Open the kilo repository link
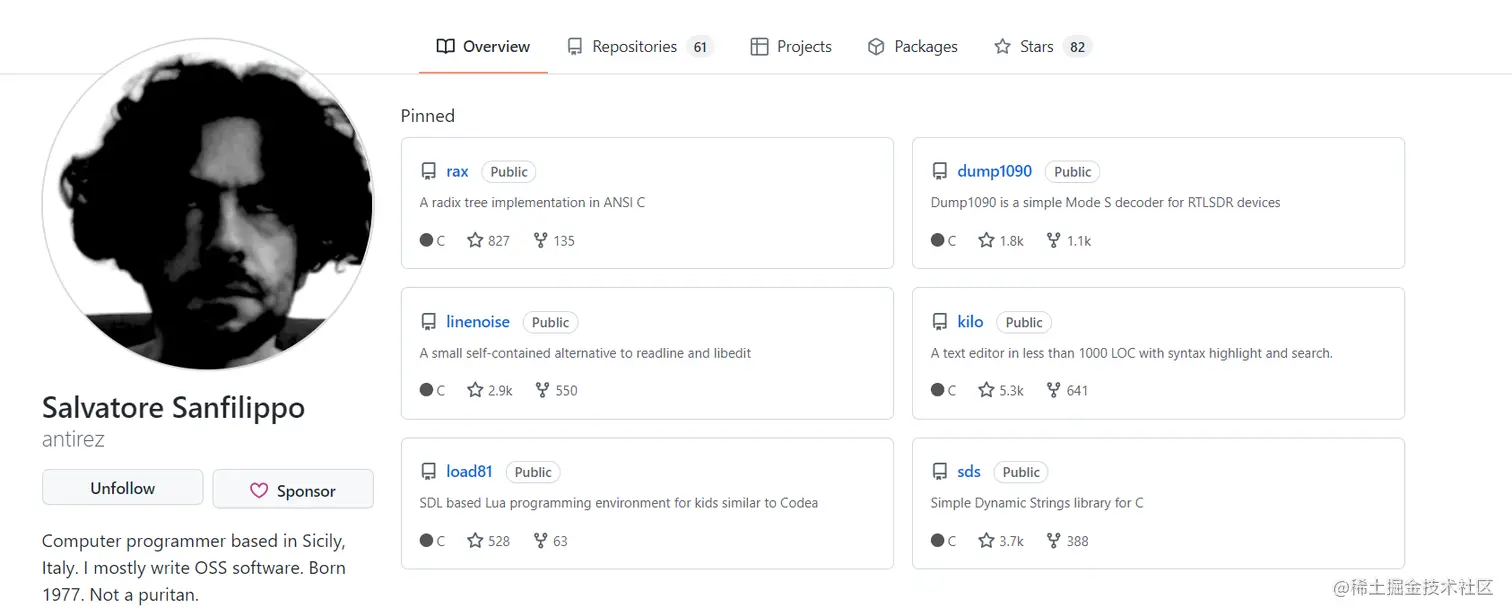The width and height of the screenshot is (1512, 616). 970,322
